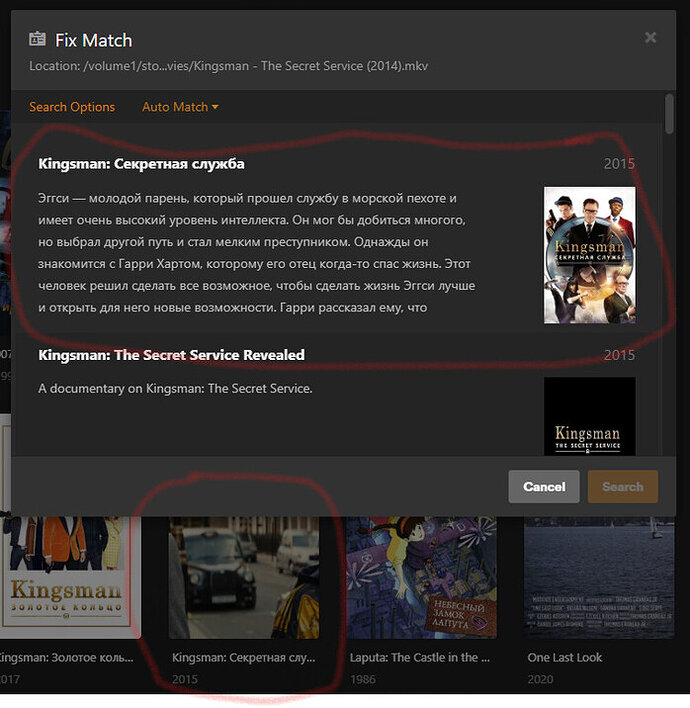Click the Эггси synopsis text of first result

256,253
